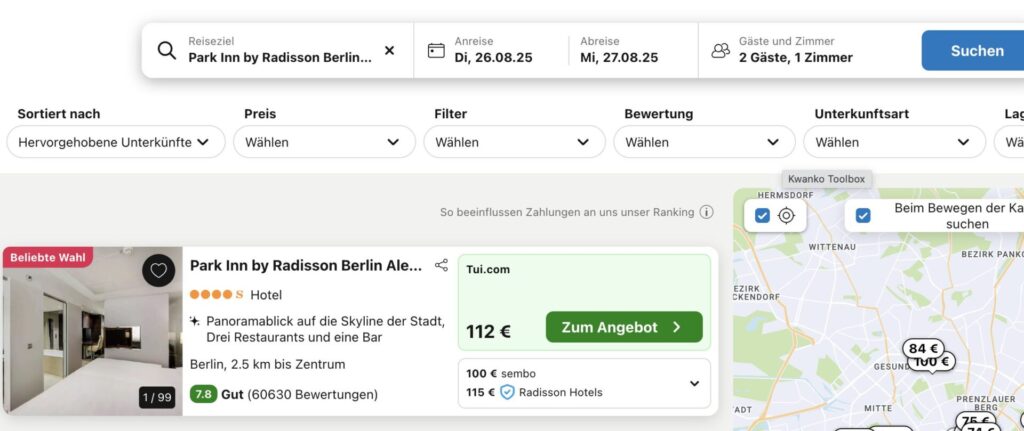Screen dimensions: 1024x431
Task: Toggle 'Beim Bewegen der Karte suchen' checkbox
Action: [x=863, y=216]
